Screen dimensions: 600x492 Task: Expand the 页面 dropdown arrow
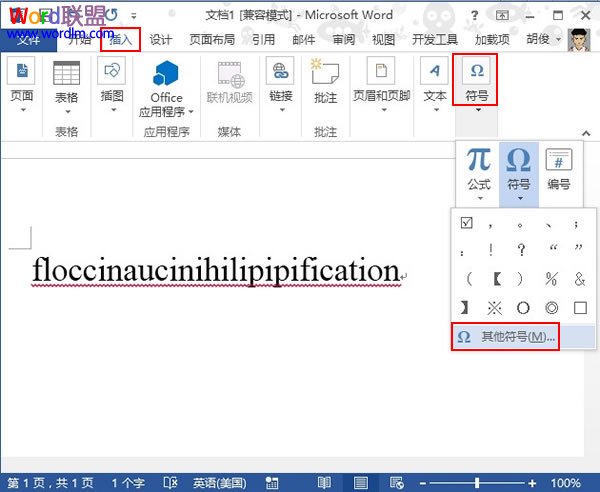pos(23,110)
